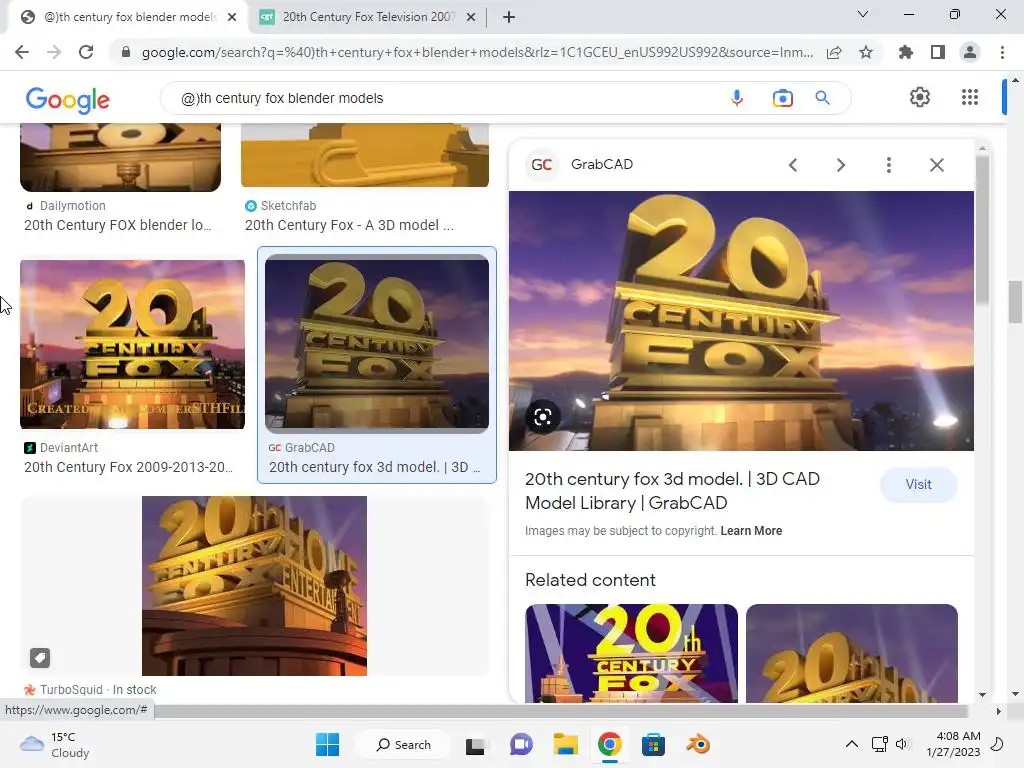This screenshot has width=1024, height=768.
Task: Go to Google homepage via logo
Action: point(68,99)
